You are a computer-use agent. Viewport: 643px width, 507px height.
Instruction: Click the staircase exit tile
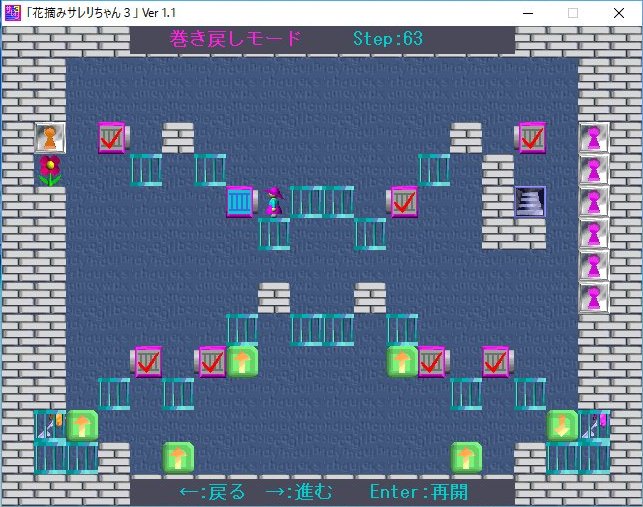529,201
